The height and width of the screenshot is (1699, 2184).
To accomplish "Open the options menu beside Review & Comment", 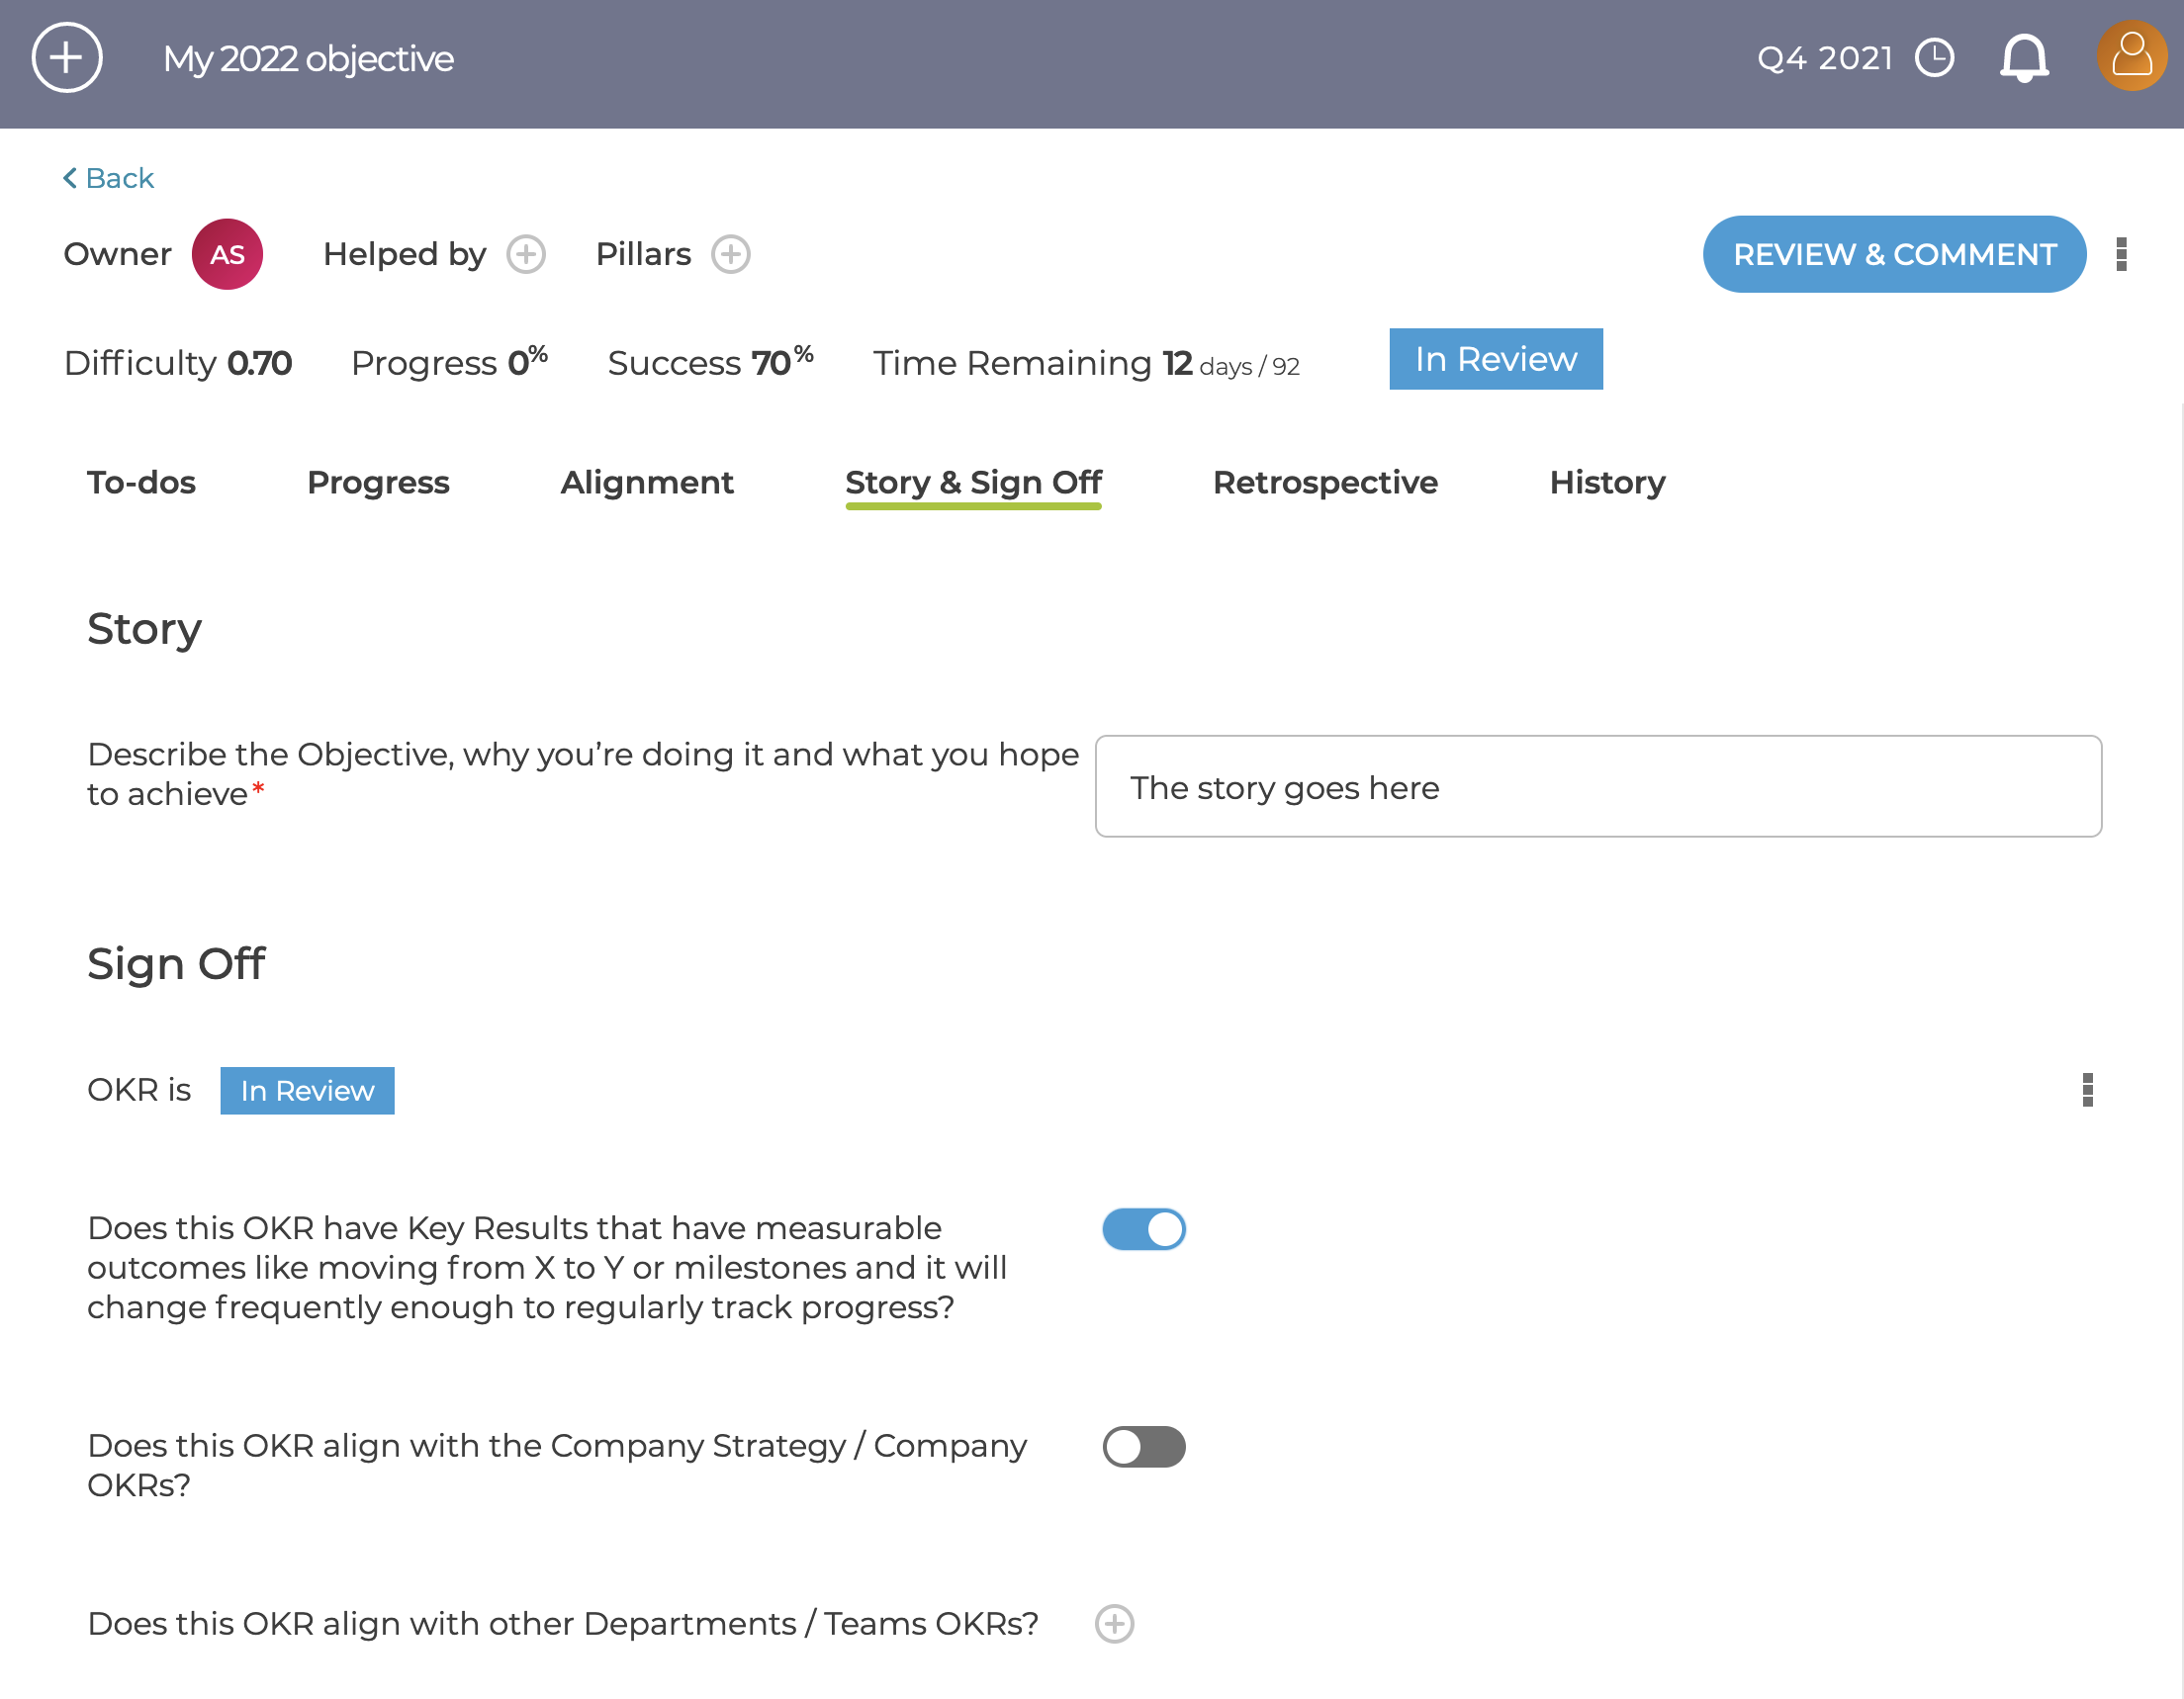I will tap(2121, 254).
